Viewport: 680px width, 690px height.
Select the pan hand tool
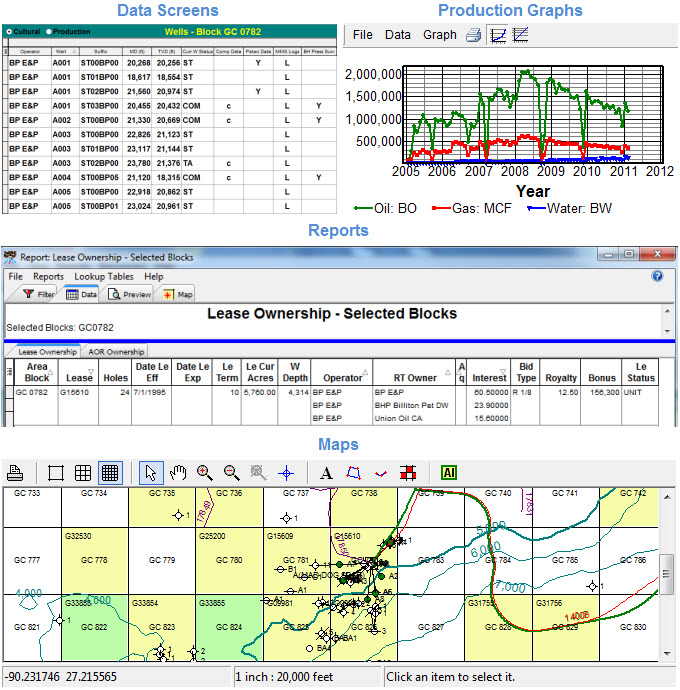tap(178, 472)
